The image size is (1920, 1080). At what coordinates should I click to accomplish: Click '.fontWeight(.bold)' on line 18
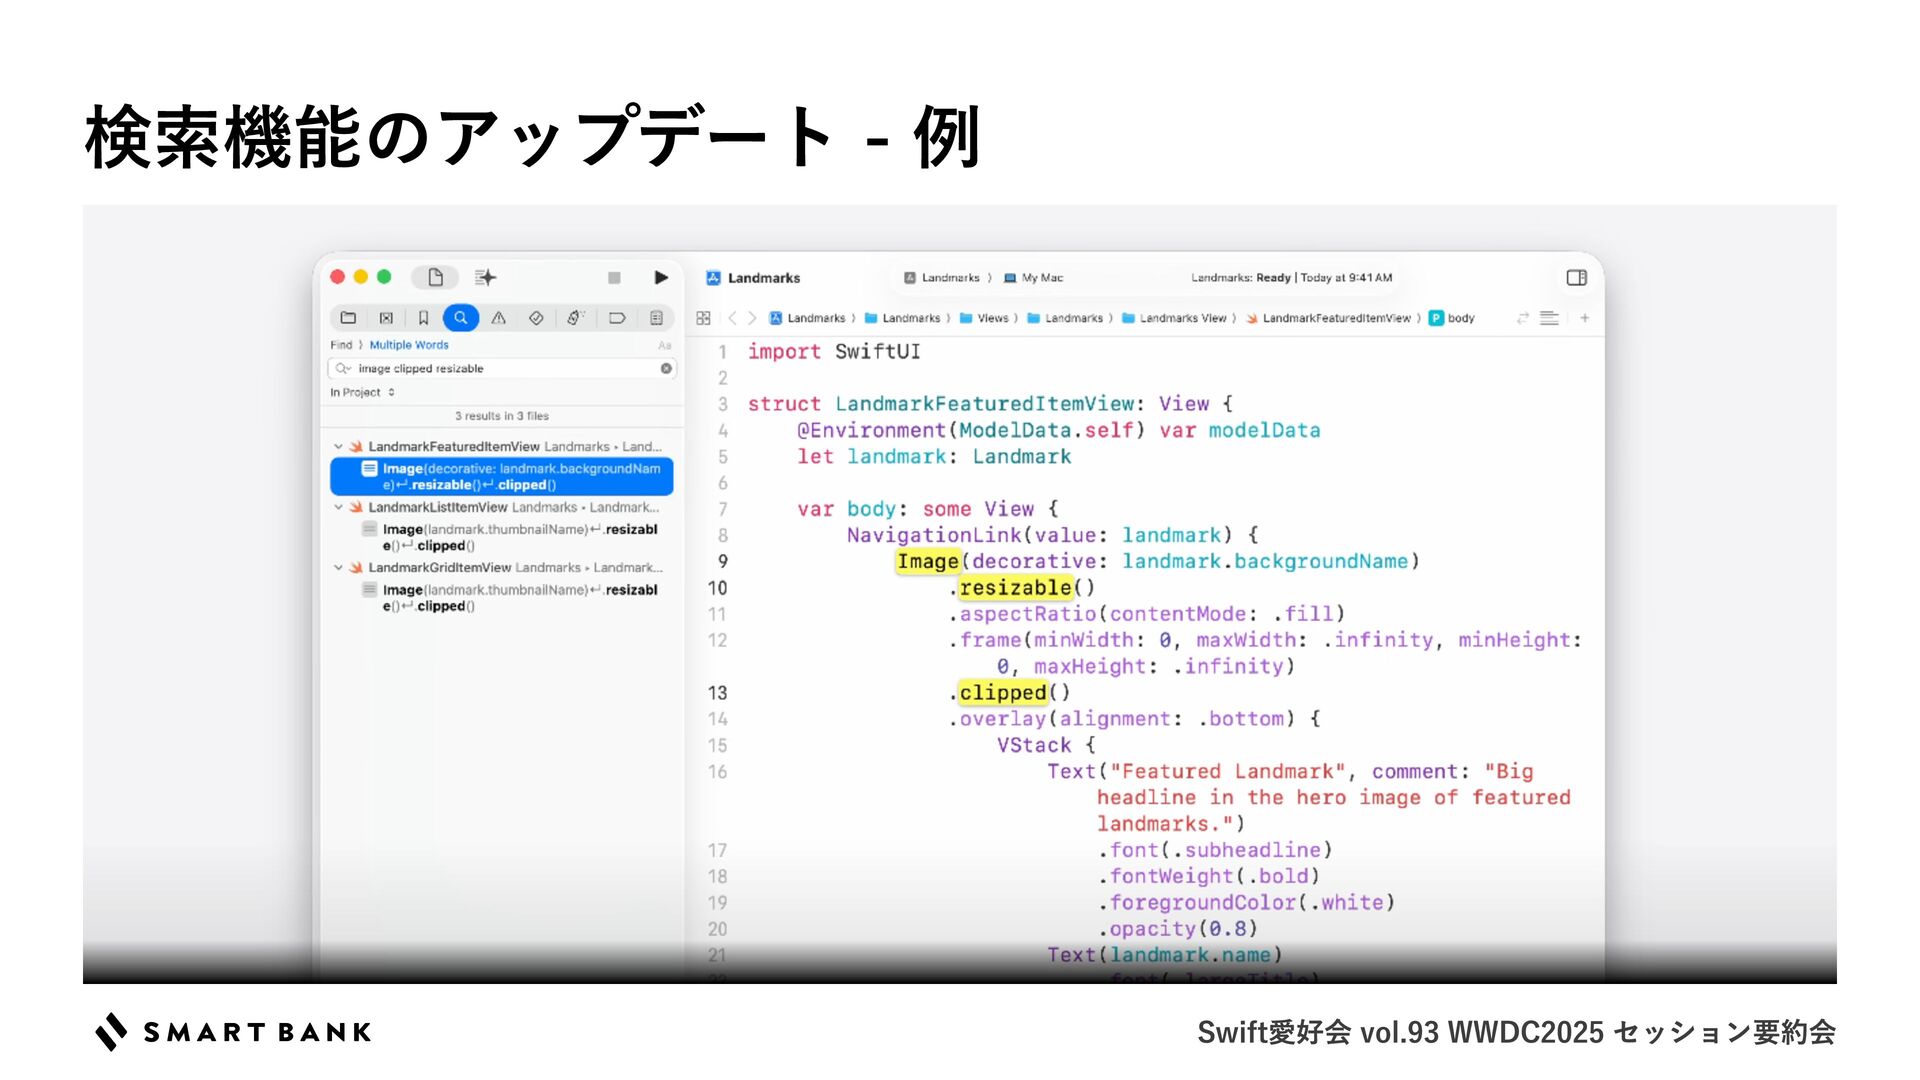pyautogui.click(x=1209, y=876)
